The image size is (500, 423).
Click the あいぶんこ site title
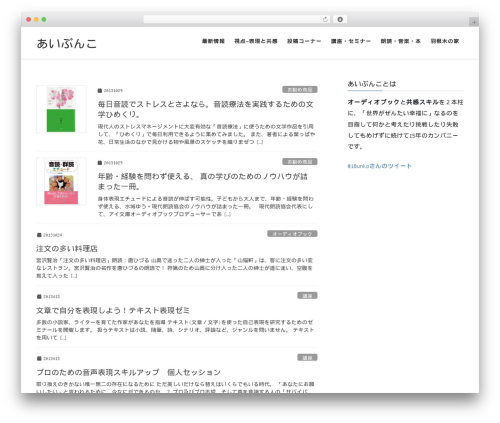coord(67,44)
